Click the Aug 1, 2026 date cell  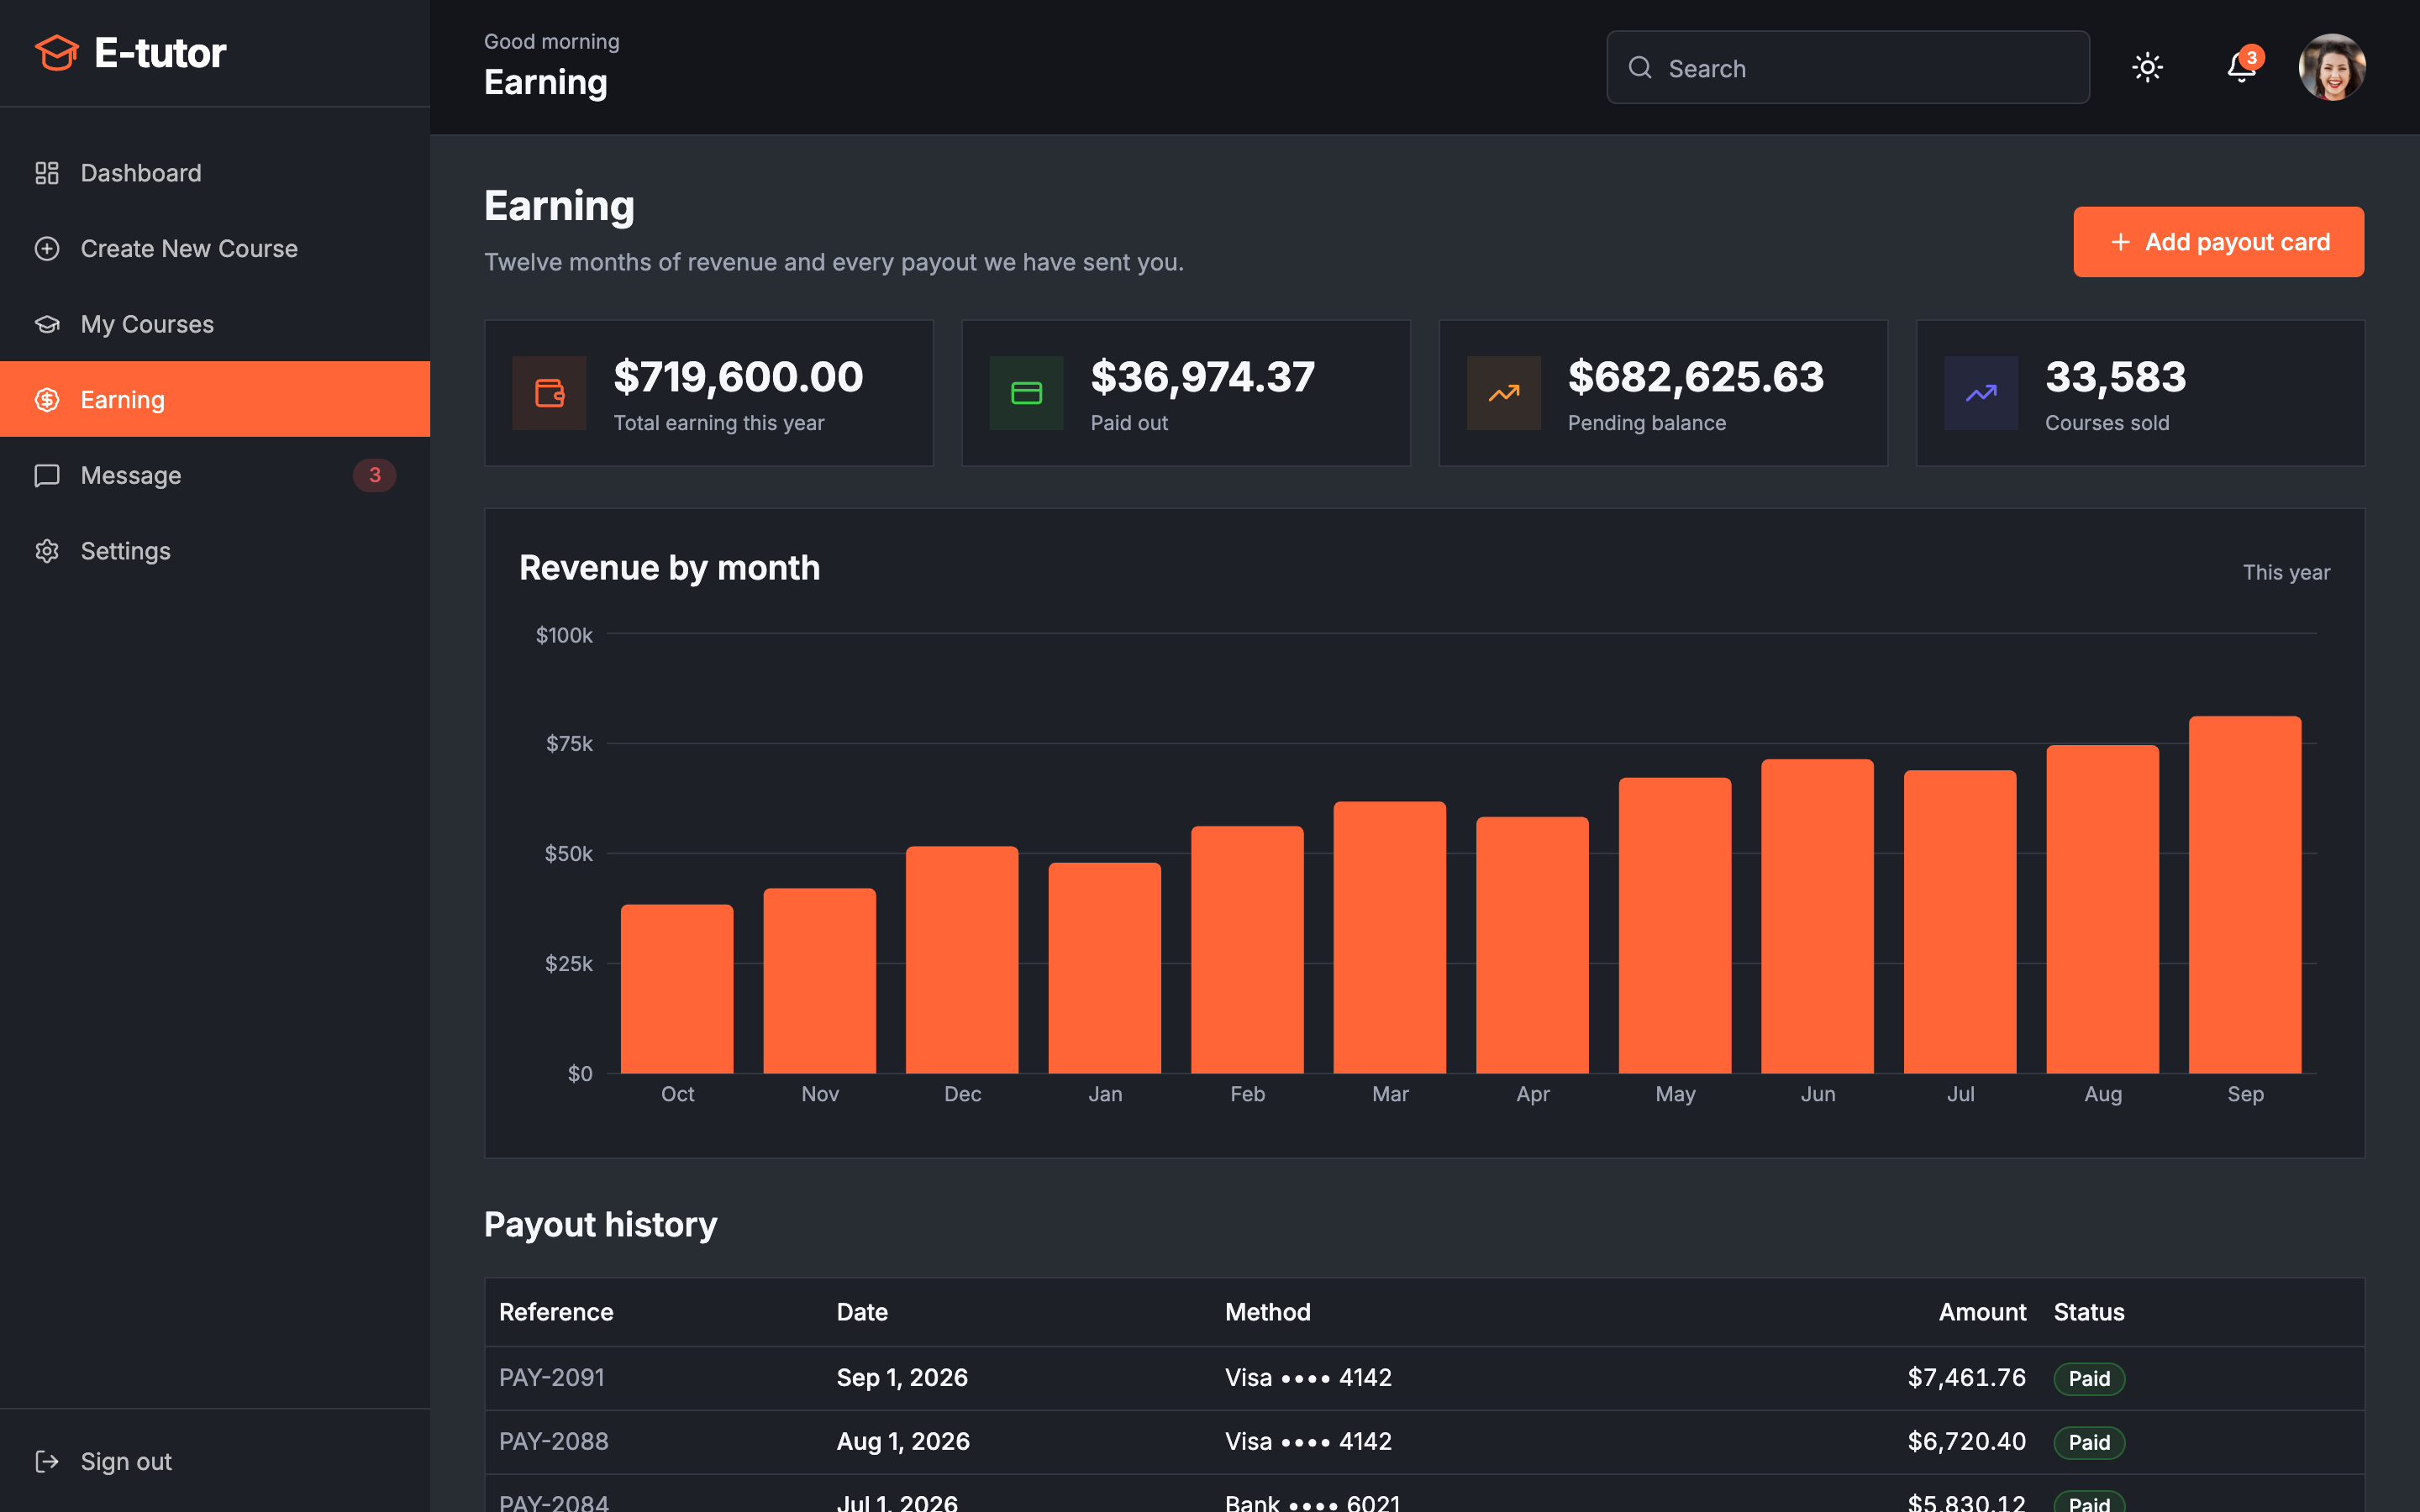pyautogui.click(x=903, y=1441)
